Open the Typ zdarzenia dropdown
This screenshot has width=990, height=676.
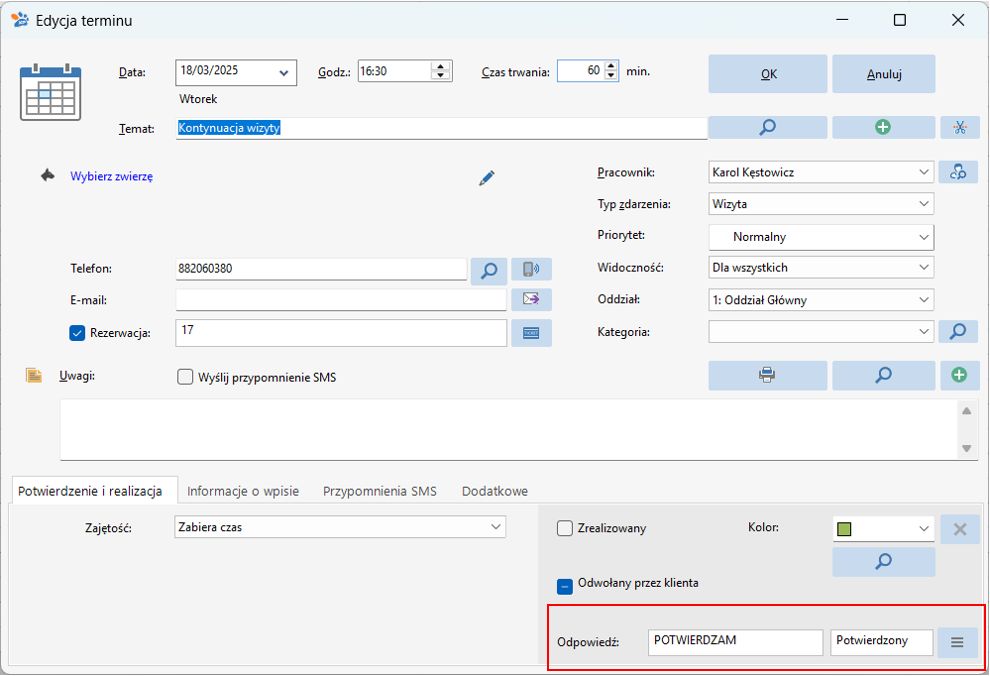[x=923, y=203]
